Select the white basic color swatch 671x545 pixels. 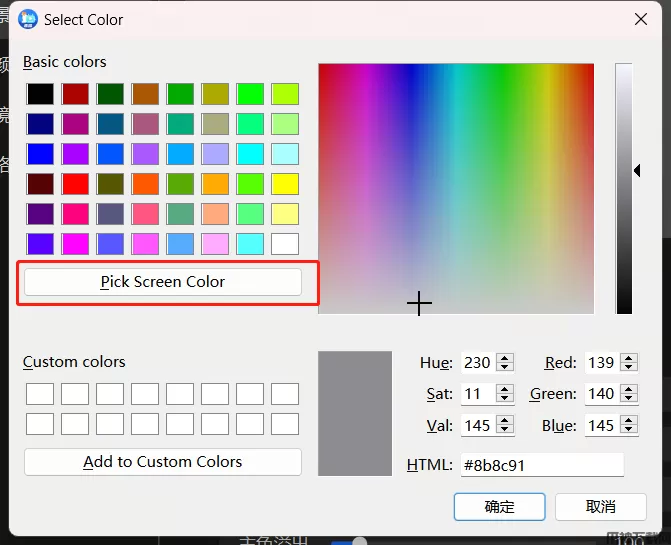(x=285, y=244)
